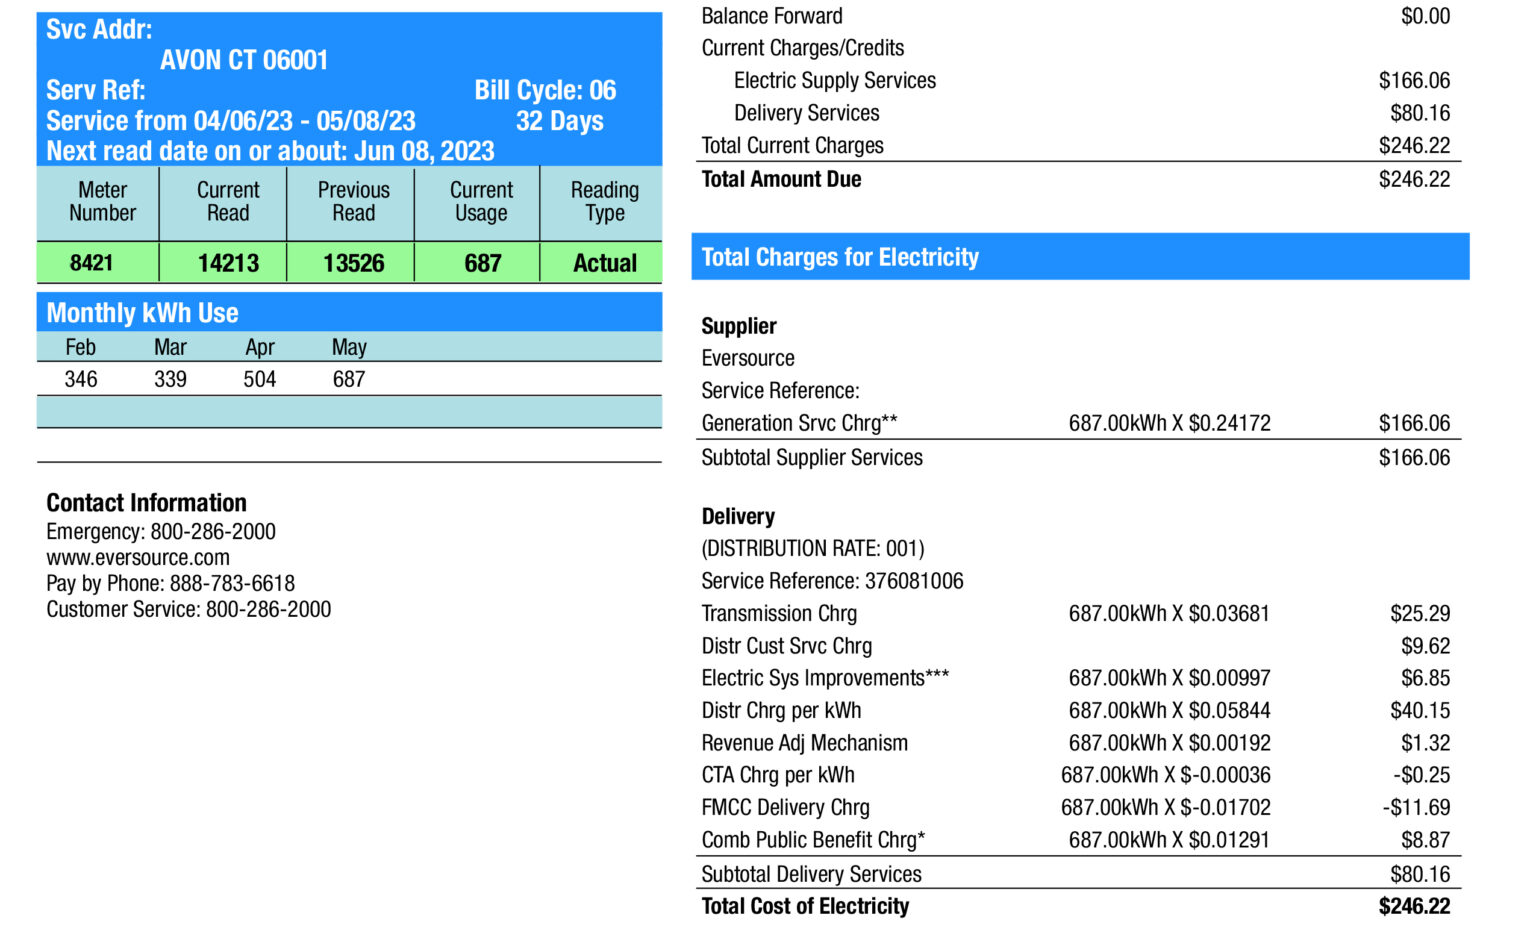
Task: Click the May usage value in monthly table
Action: [x=349, y=380]
